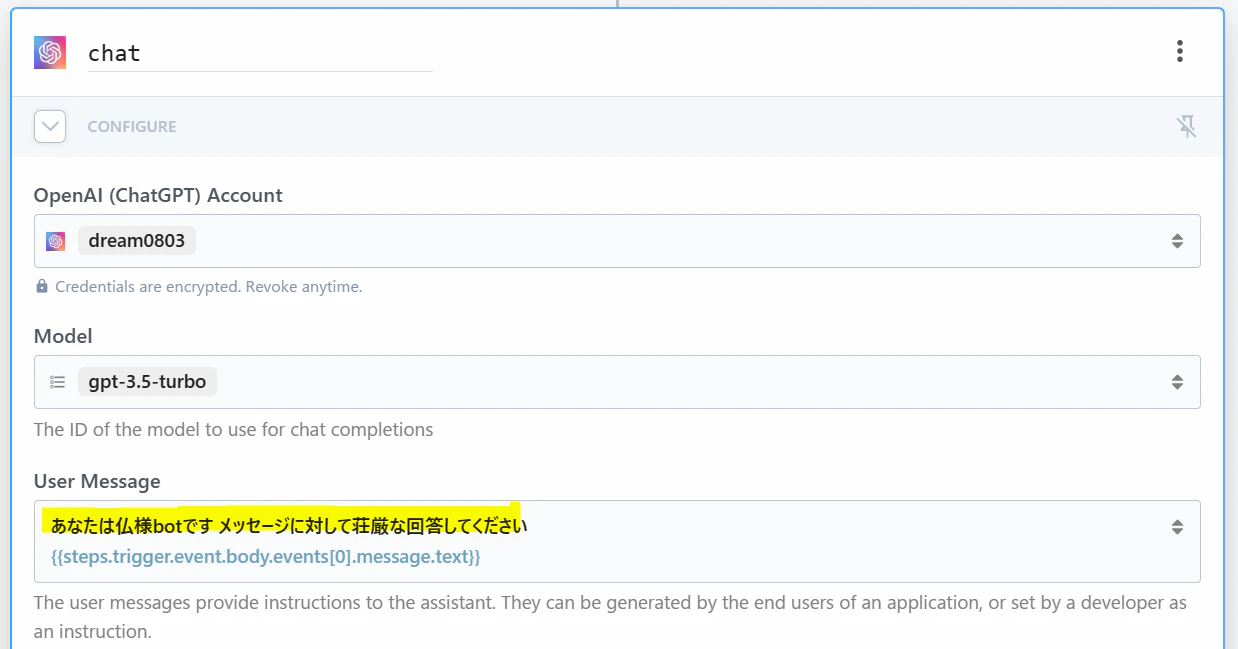This screenshot has height=649, width=1238.
Task: Edit the step name field 'chat'
Action: pos(260,53)
